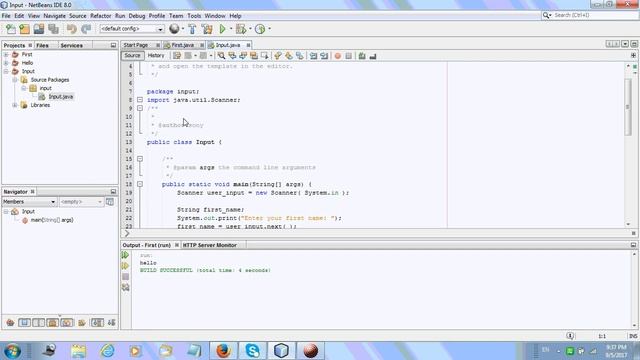640x360 pixels.
Task: Click Find Next Occurrence icon
Action: tap(243, 56)
